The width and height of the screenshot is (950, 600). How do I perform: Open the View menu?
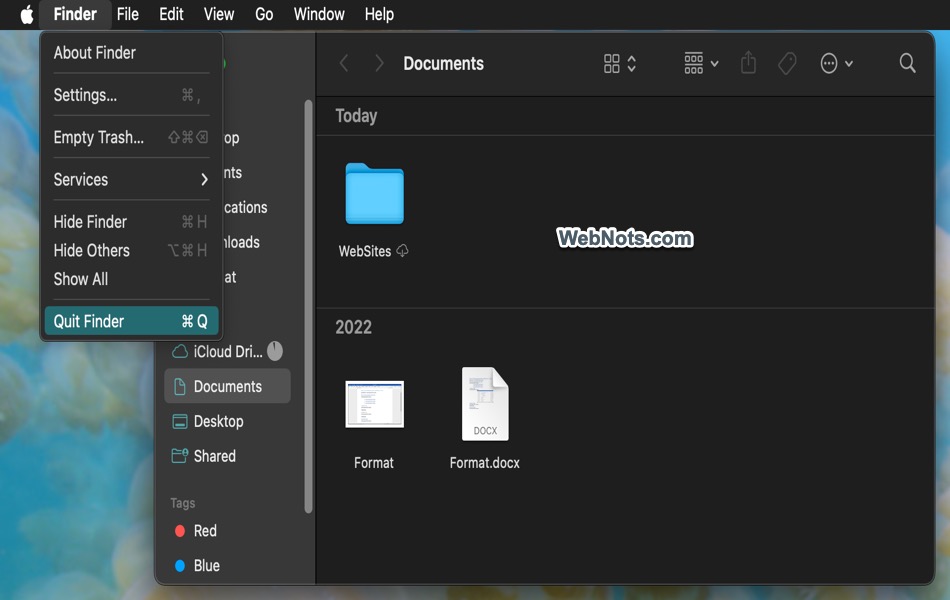tap(219, 14)
